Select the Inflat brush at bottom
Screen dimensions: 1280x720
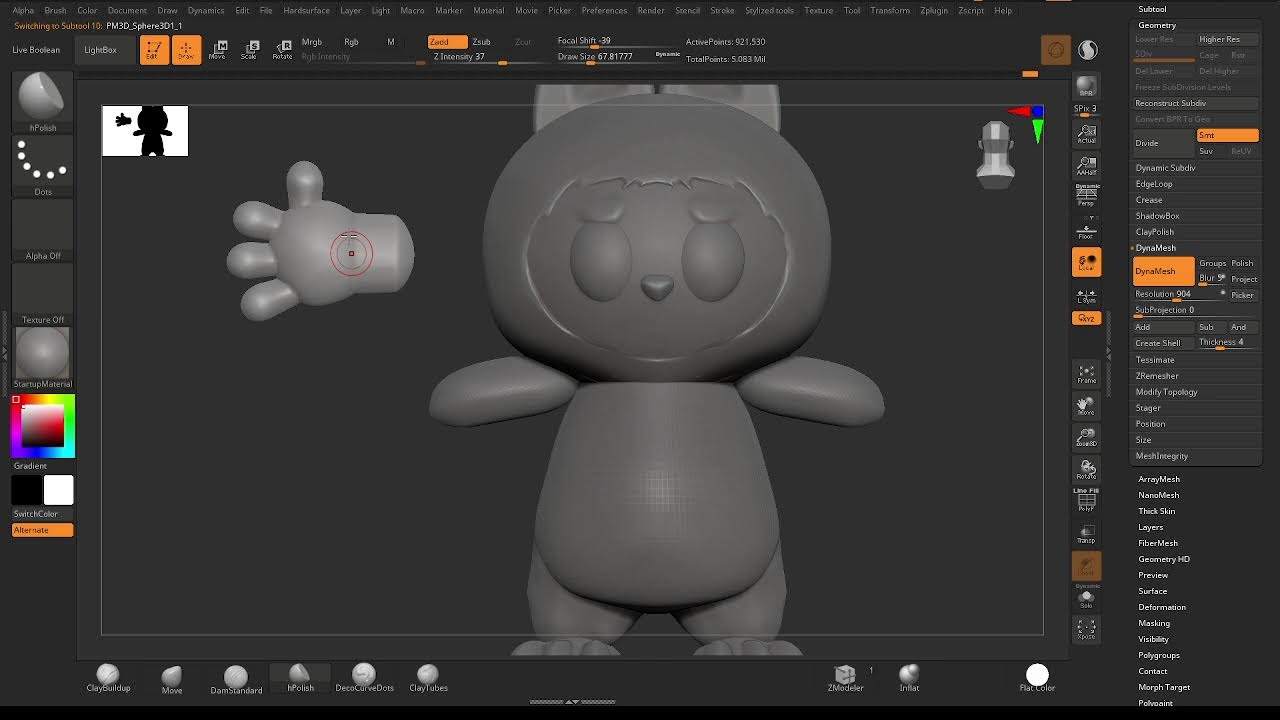909,678
